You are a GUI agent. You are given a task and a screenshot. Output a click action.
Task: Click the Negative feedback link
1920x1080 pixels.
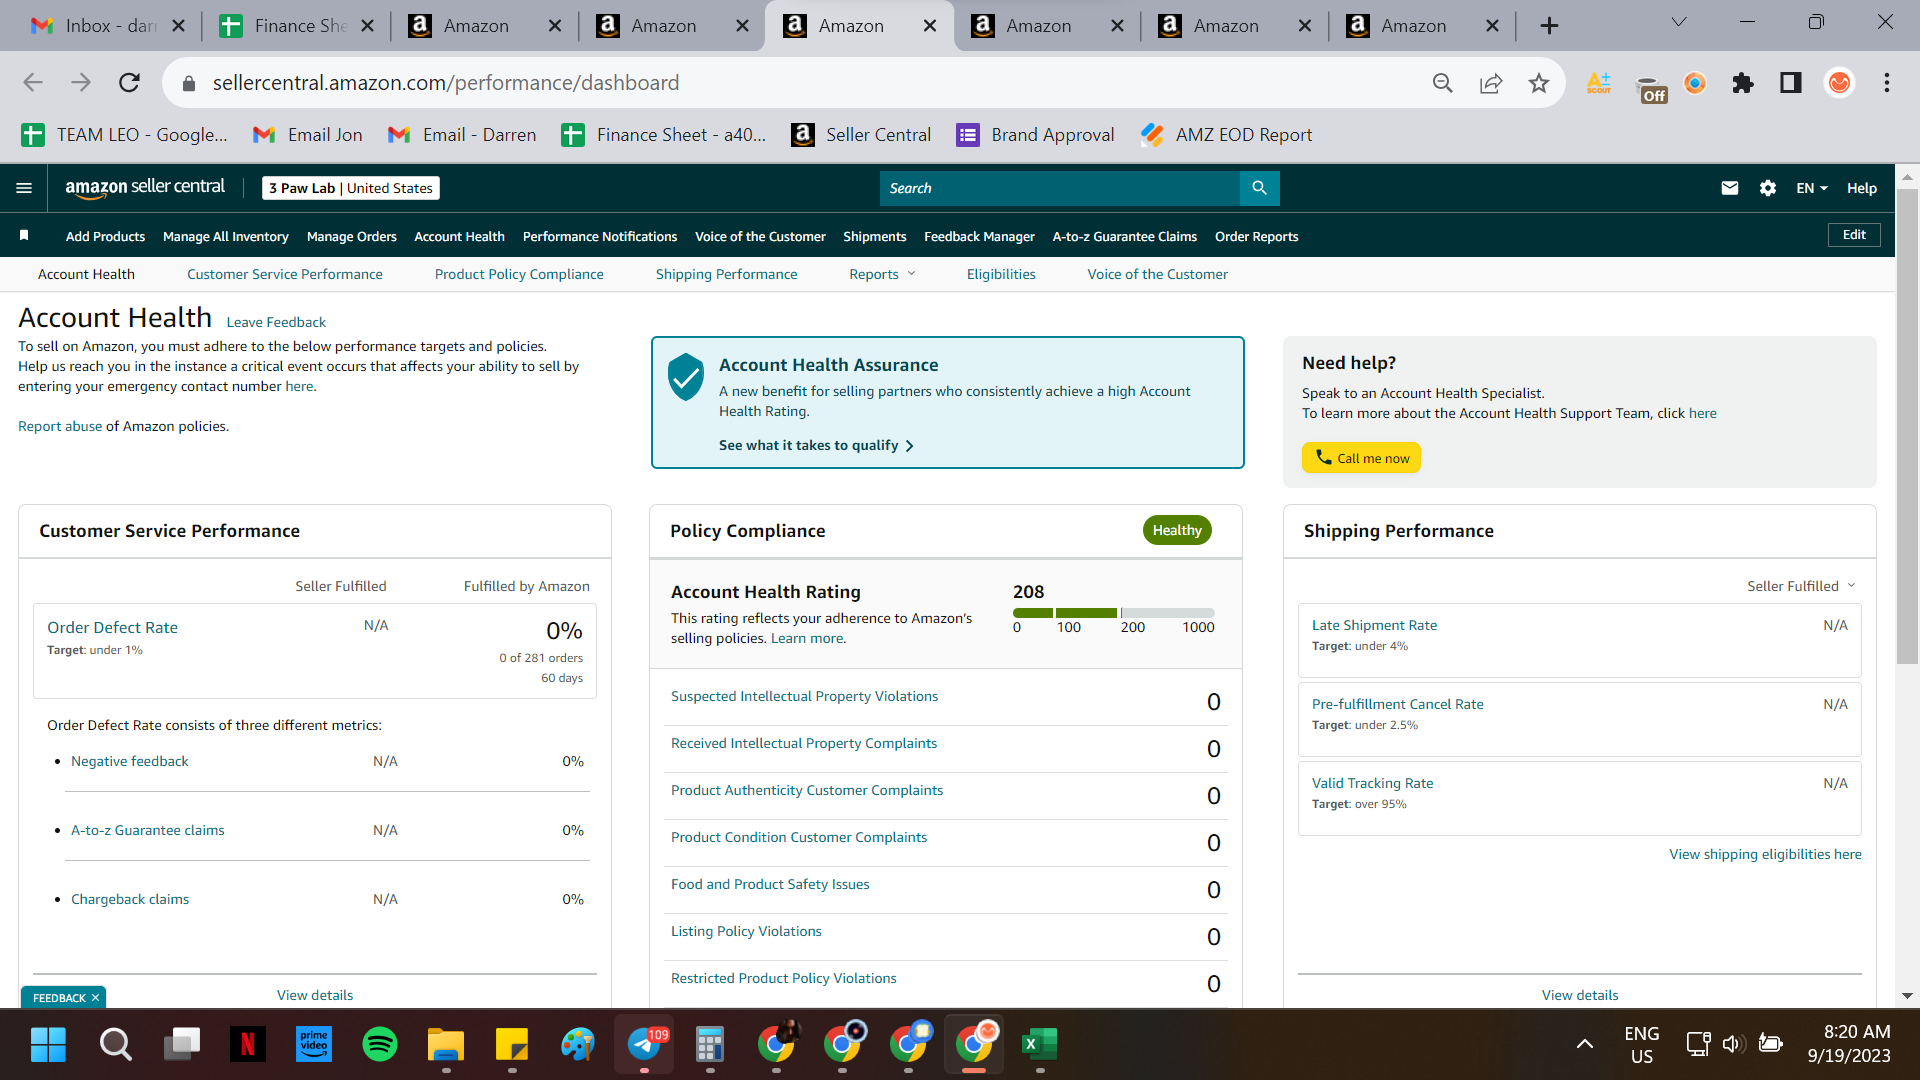click(129, 761)
